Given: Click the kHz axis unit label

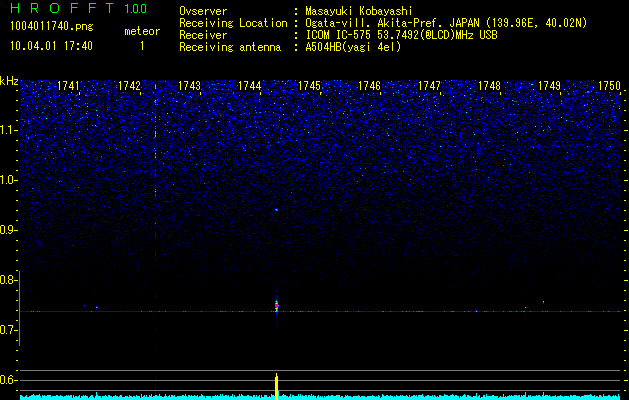Looking at the screenshot, I should tap(9, 81).
